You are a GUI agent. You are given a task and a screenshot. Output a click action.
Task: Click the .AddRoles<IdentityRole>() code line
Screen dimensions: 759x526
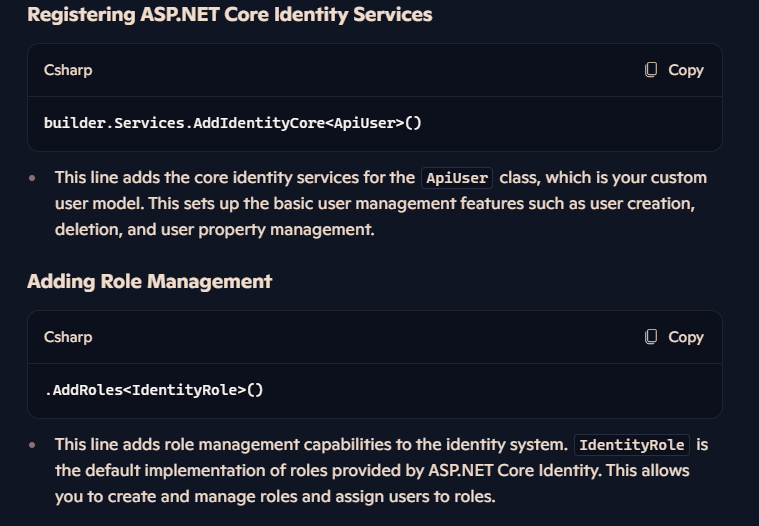pyautogui.click(x=154, y=390)
